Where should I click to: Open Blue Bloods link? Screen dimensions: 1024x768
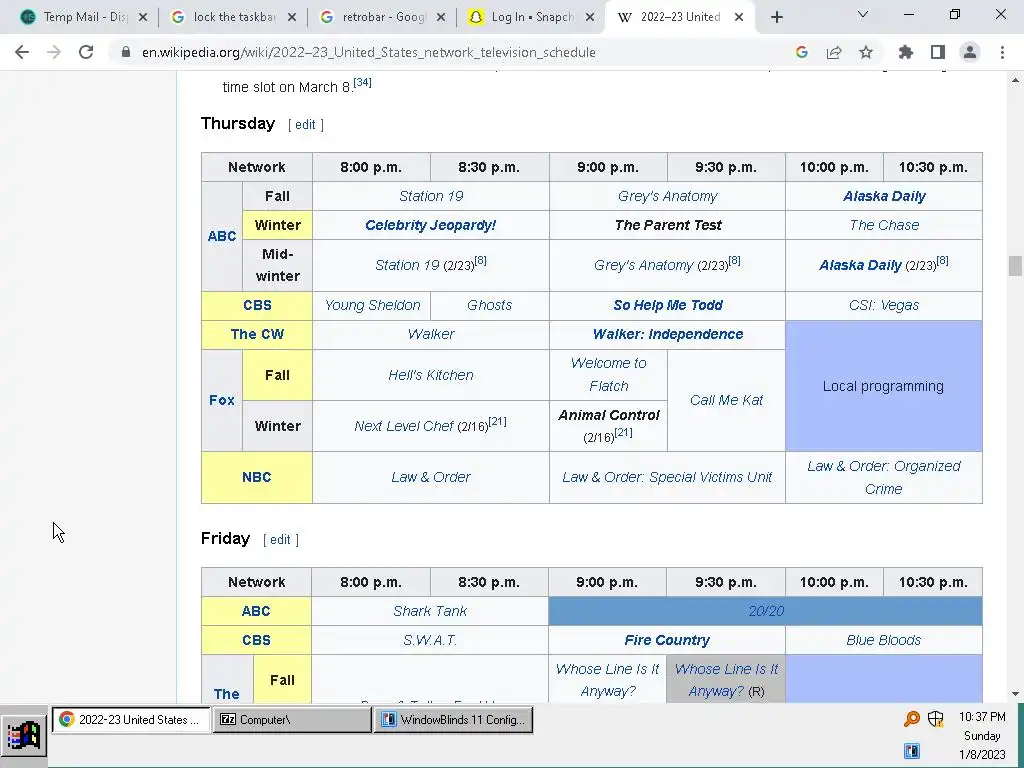point(884,640)
